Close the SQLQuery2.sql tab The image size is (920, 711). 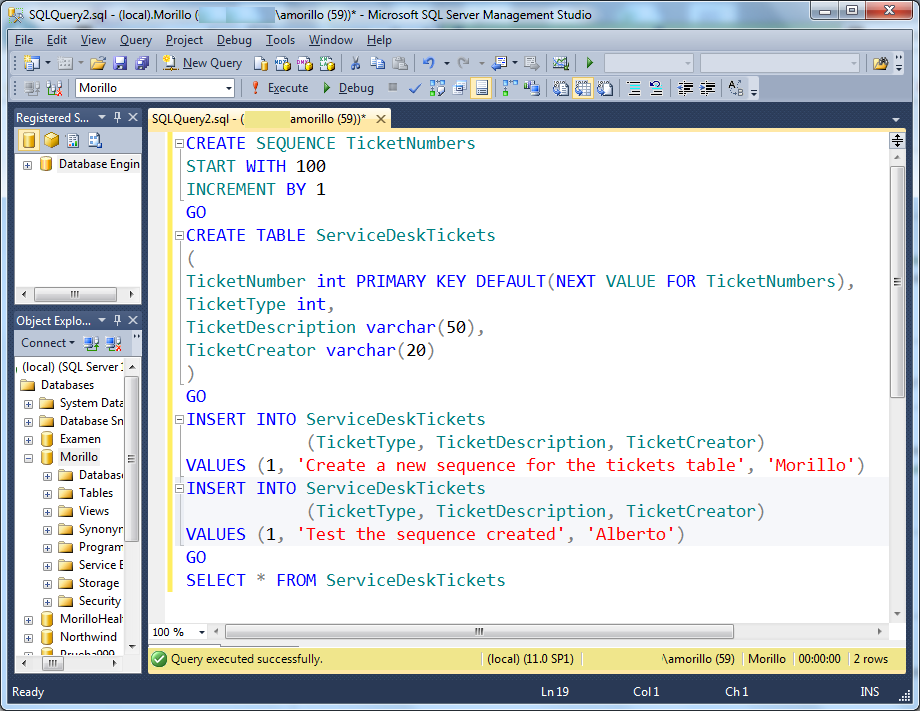click(381, 119)
